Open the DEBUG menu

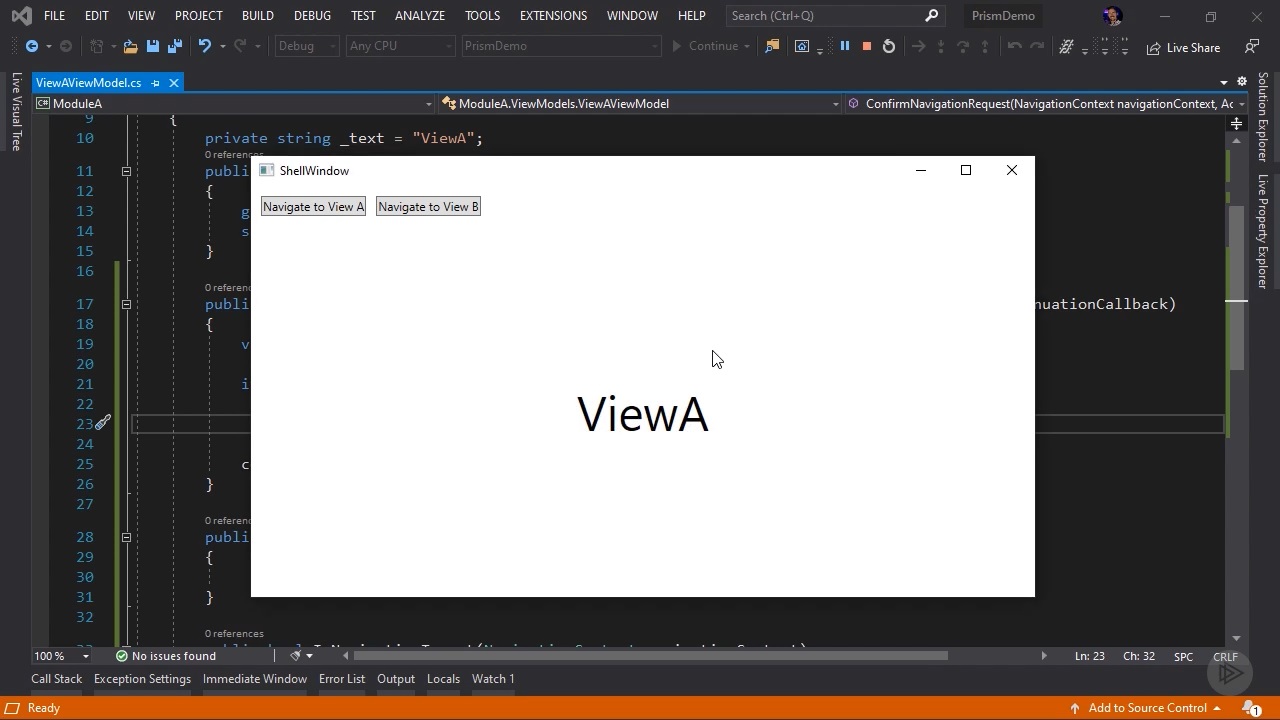point(312,16)
